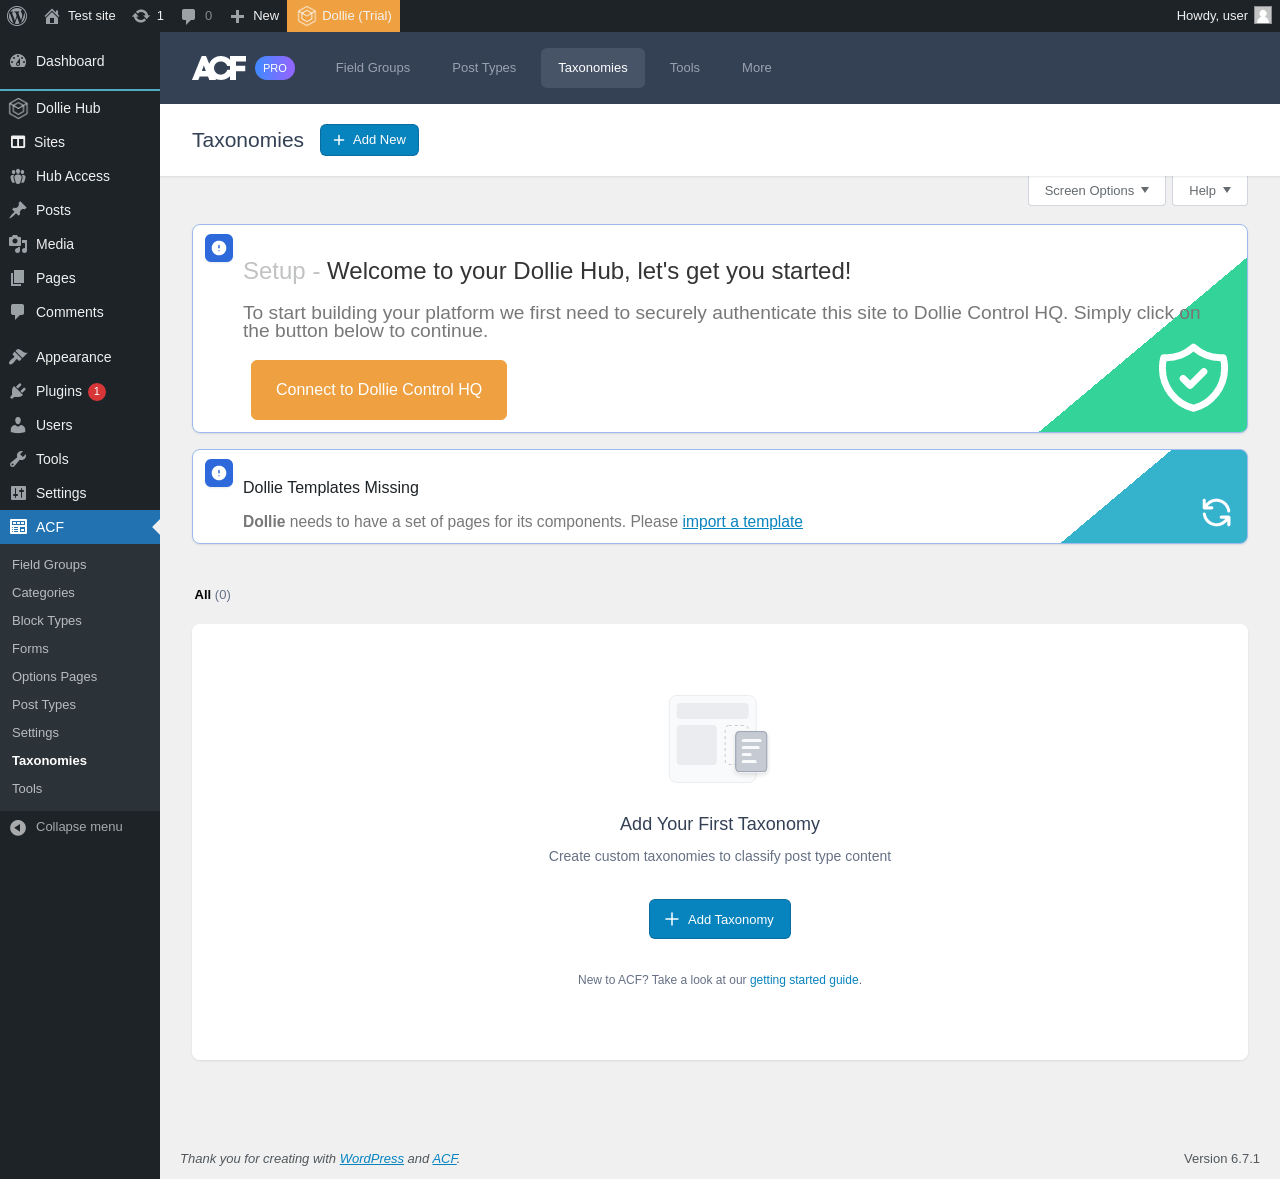Click the shield checkmark icon in Setup notice
Screen dimensions: 1280x1179
(x=1193, y=377)
